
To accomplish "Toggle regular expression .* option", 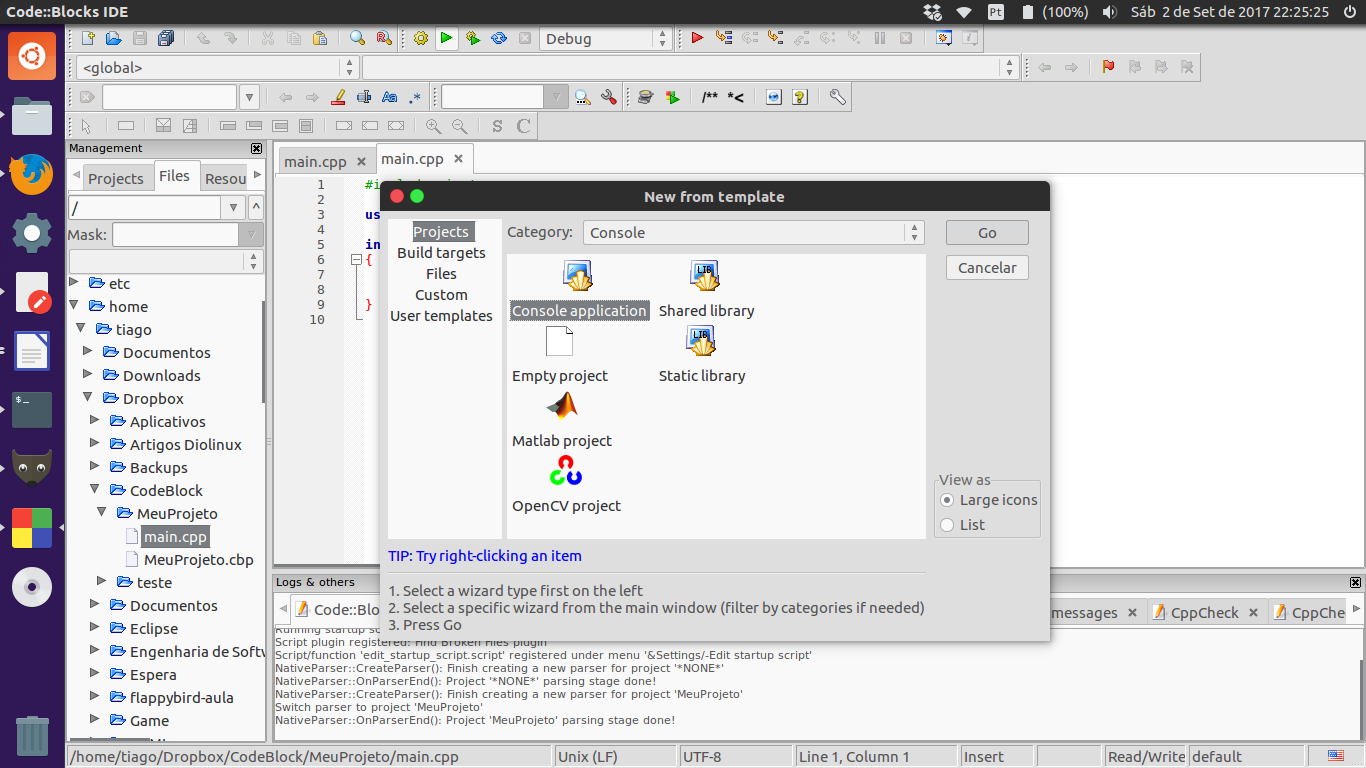I will pyautogui.click(x=415, y=97).
